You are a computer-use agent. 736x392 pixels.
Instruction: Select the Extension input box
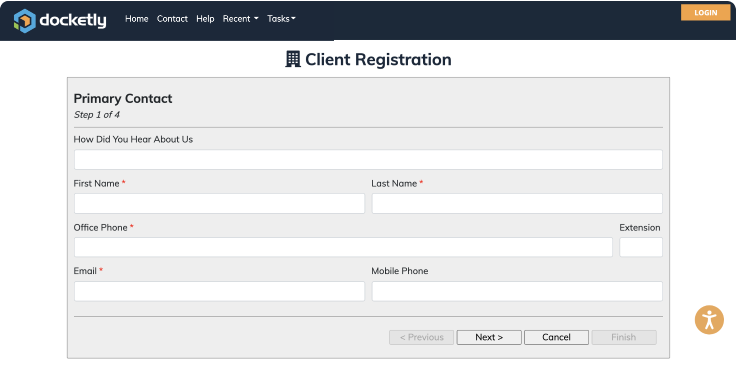pos(641,247)
